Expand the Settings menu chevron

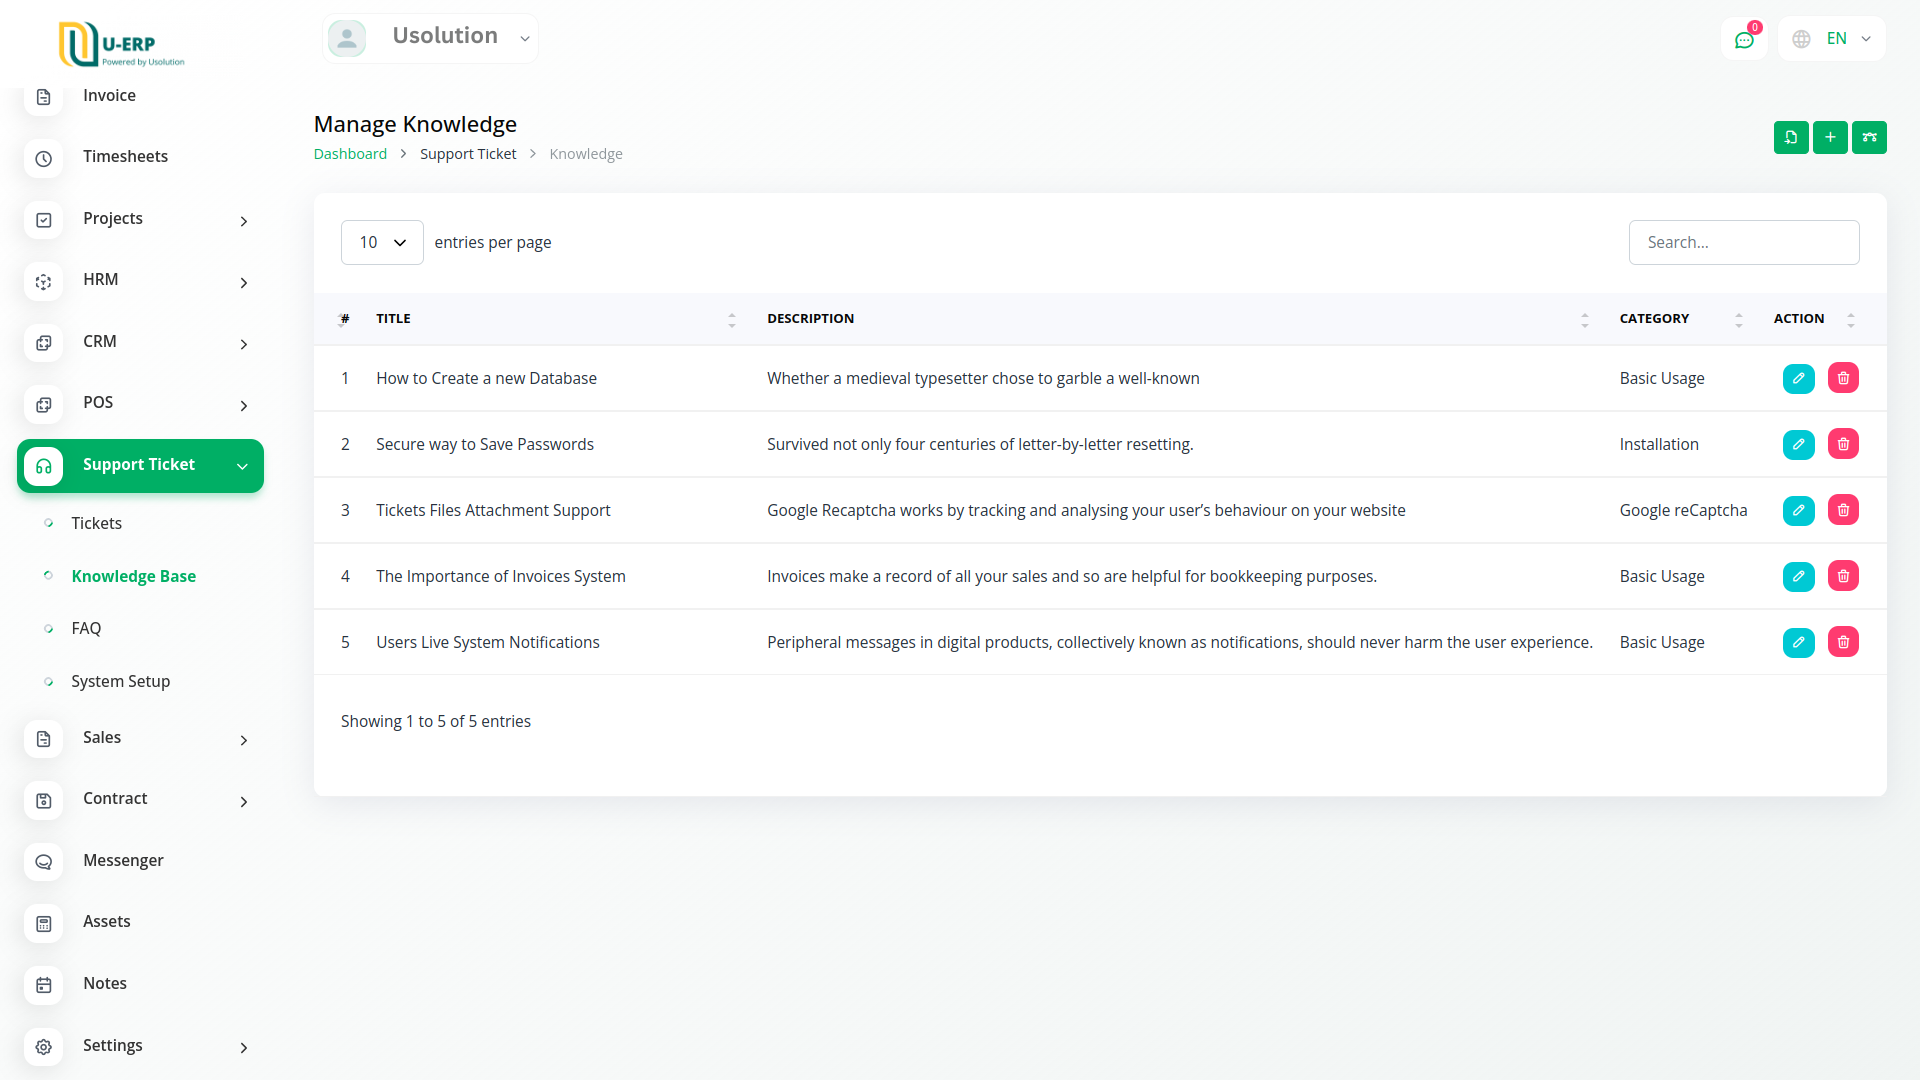[x=243, y=1048]
